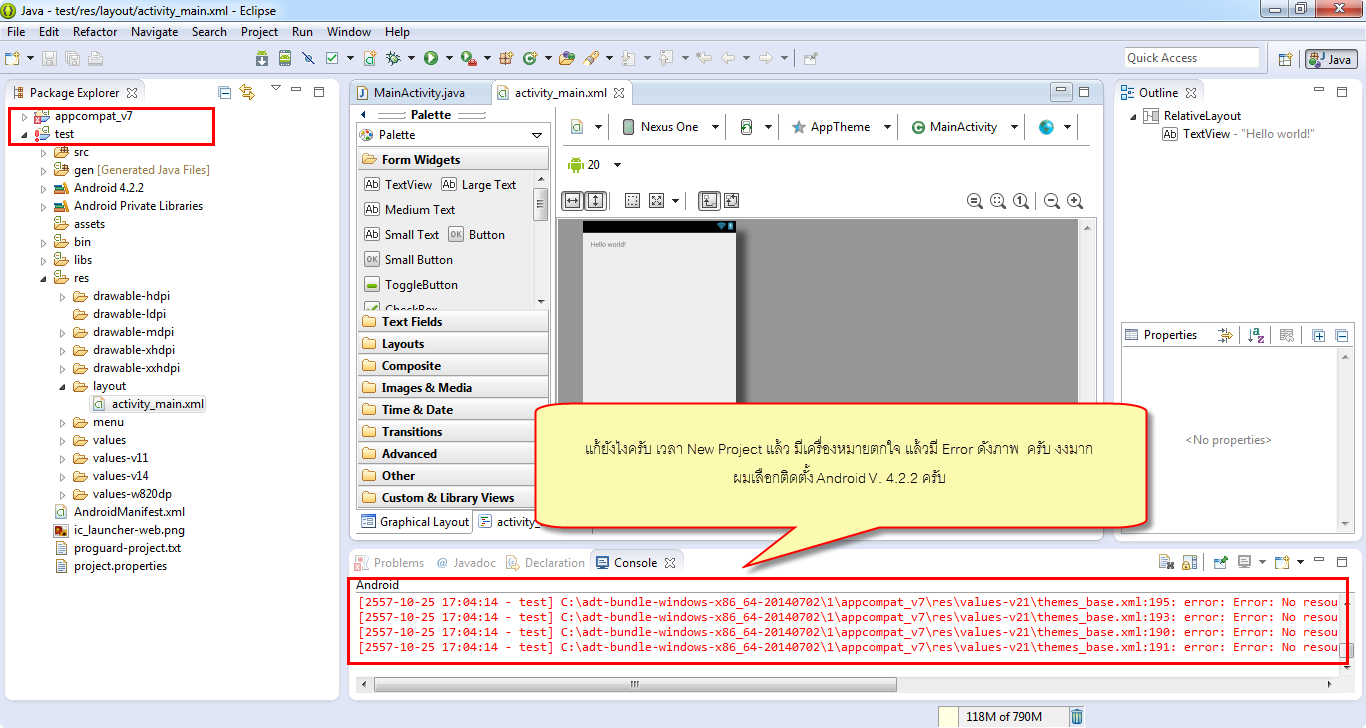
Task: Click Link with Editor icon
Action: coord(247,92)
